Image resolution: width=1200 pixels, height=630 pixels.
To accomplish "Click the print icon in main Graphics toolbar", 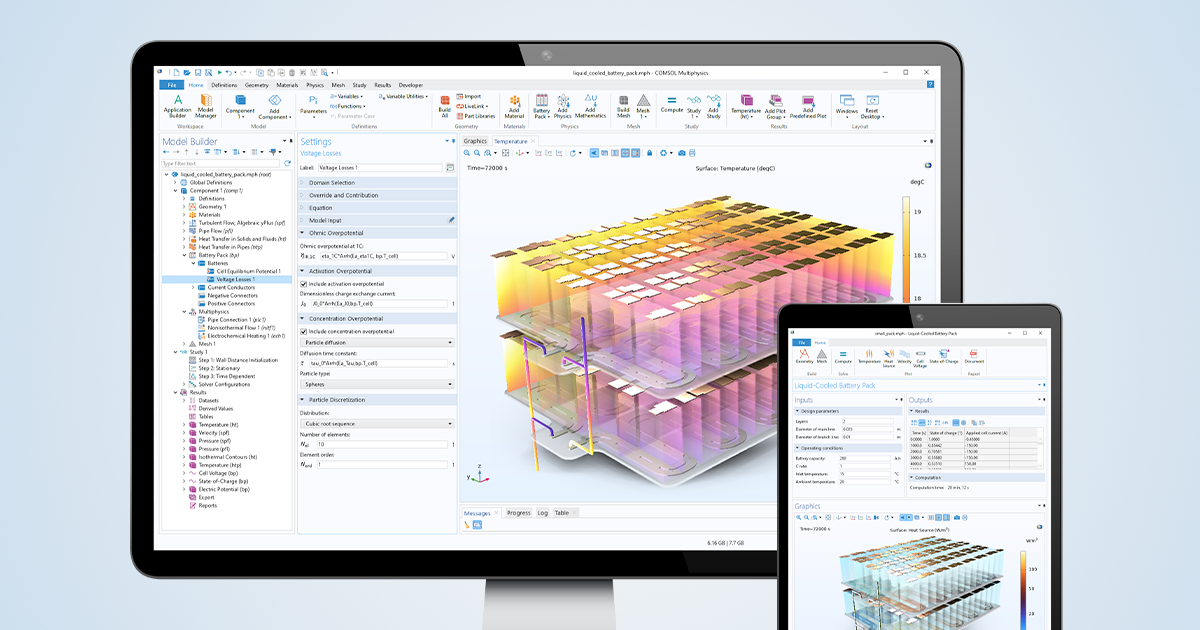I will coord(692,153).
